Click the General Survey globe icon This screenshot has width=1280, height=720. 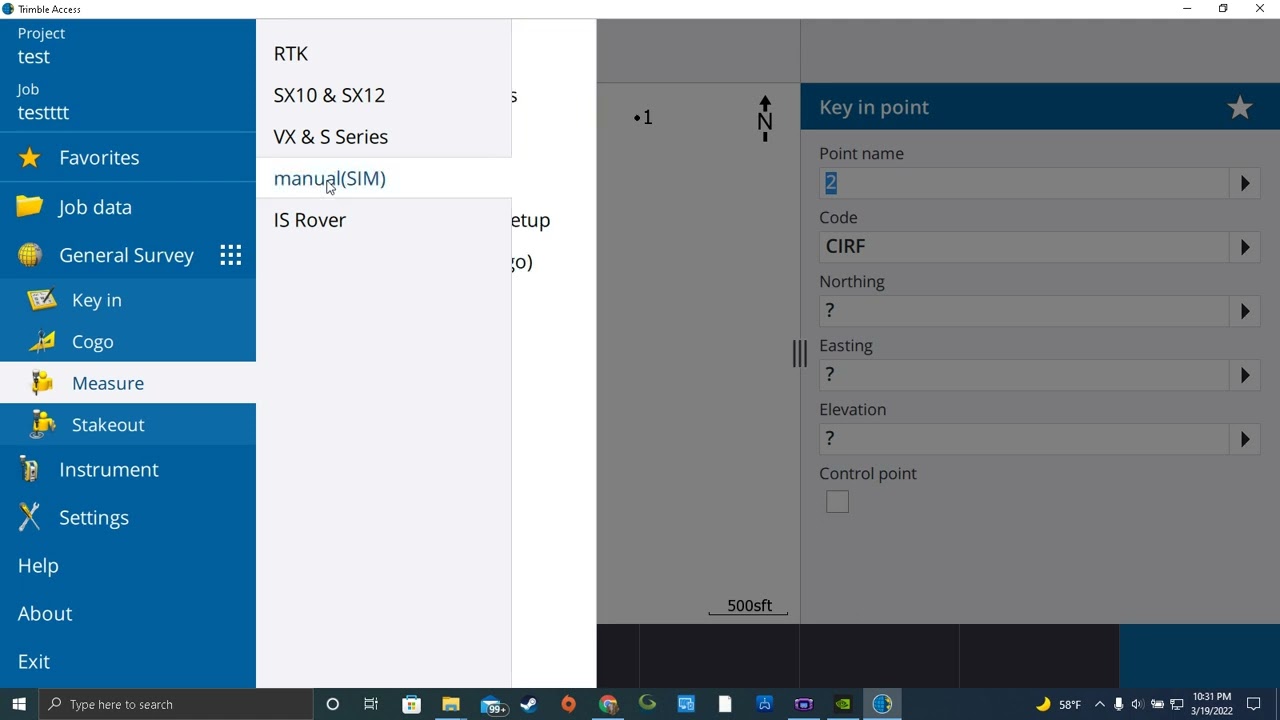tap(30, 255)
